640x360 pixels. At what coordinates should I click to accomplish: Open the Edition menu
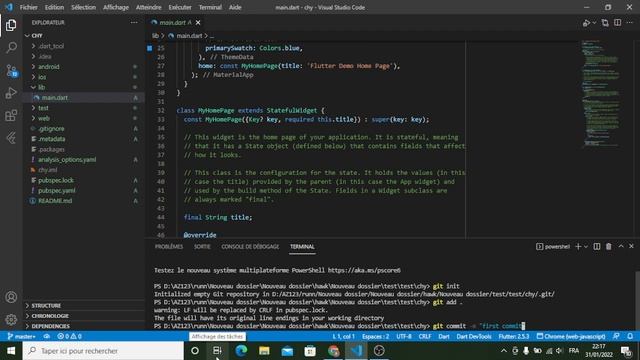click(54, 7)
